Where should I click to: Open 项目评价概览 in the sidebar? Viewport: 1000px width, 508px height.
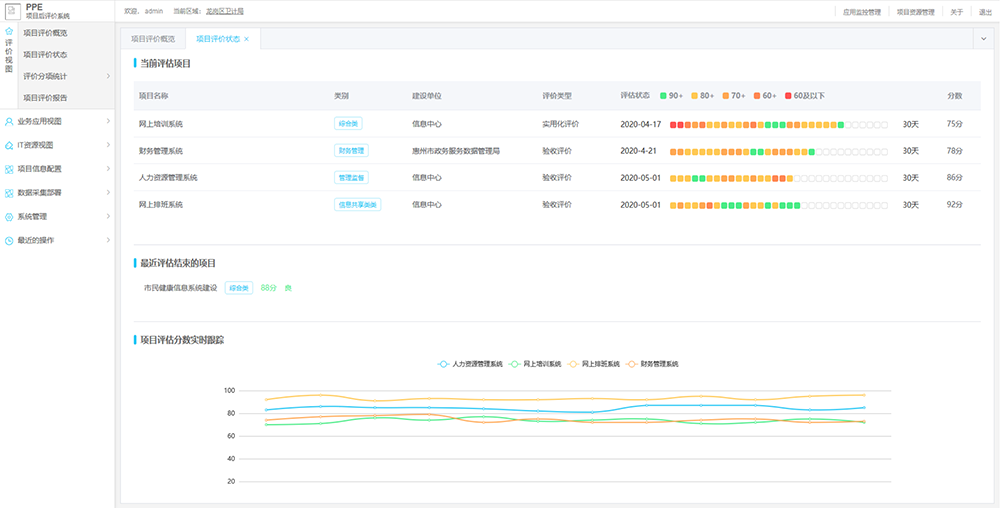[x=45, y=33]
